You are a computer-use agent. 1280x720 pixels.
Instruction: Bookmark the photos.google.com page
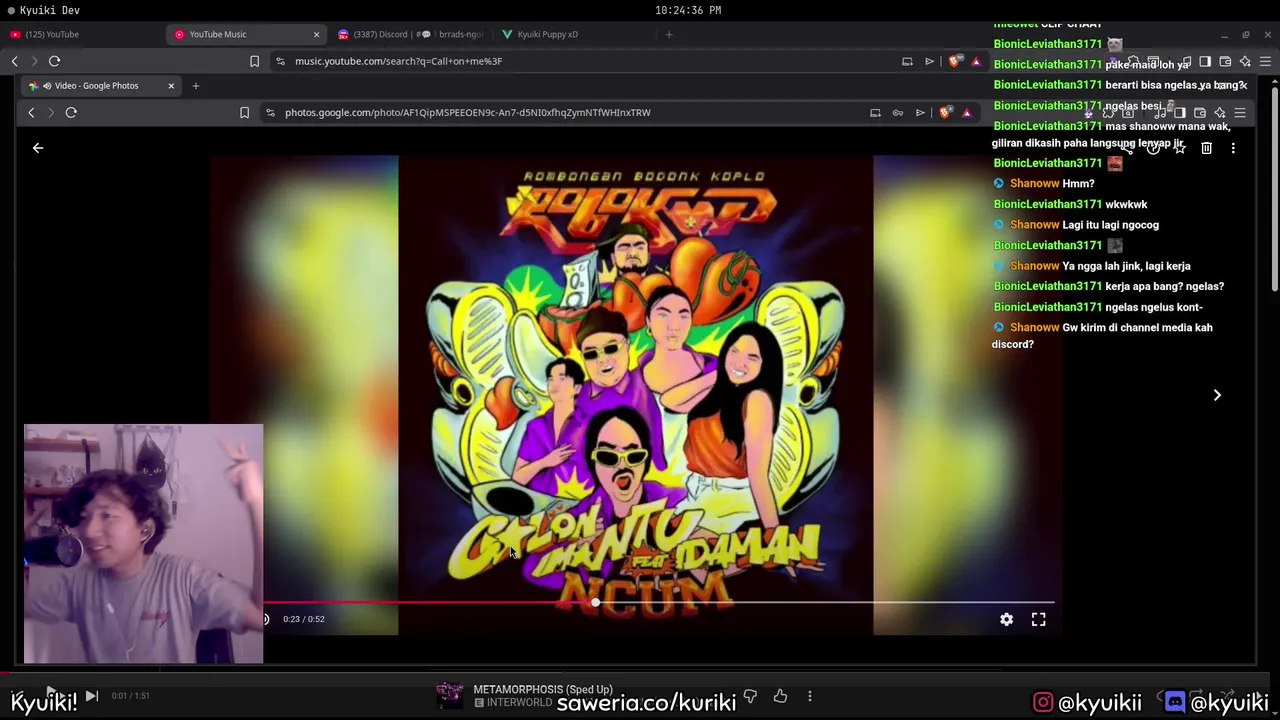point(244,112)
